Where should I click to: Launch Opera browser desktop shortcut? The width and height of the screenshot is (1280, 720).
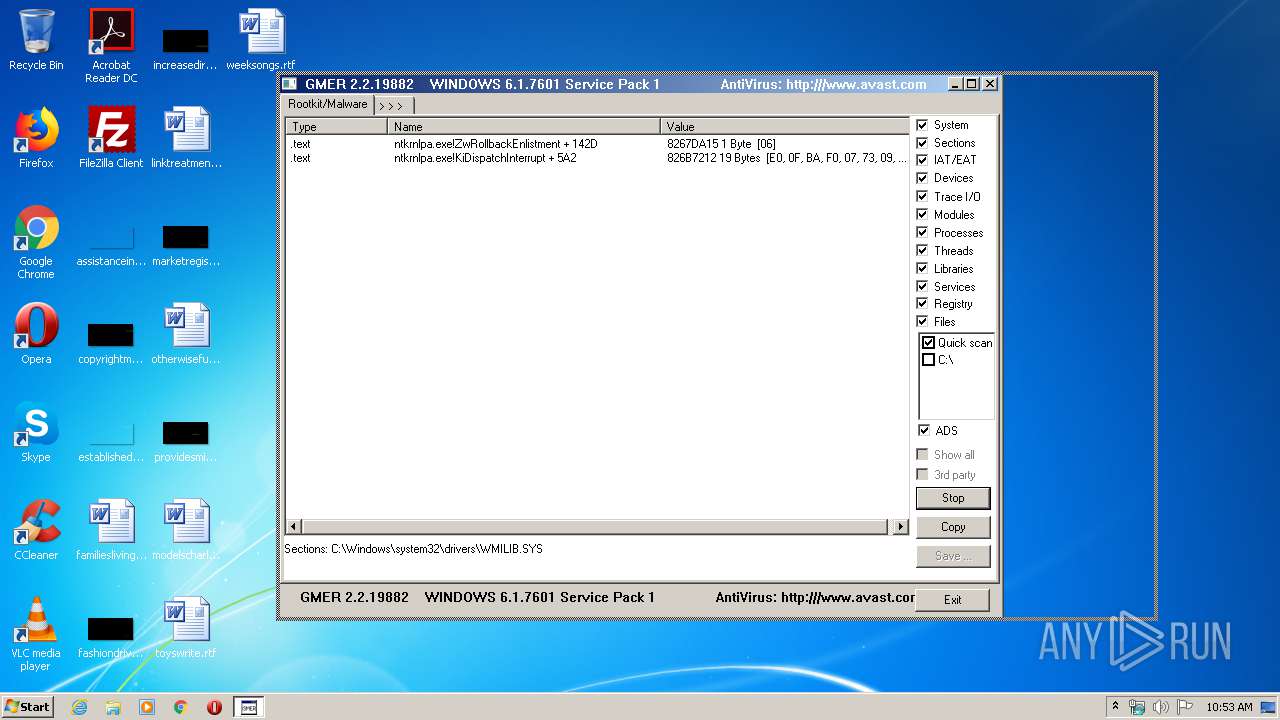(36, 335)
